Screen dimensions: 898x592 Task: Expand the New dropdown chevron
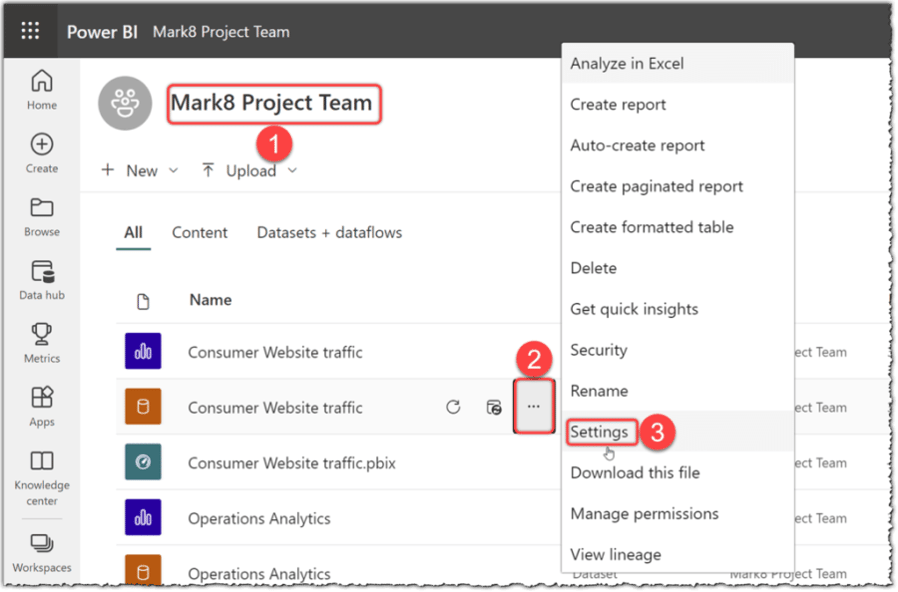point(174,171)
